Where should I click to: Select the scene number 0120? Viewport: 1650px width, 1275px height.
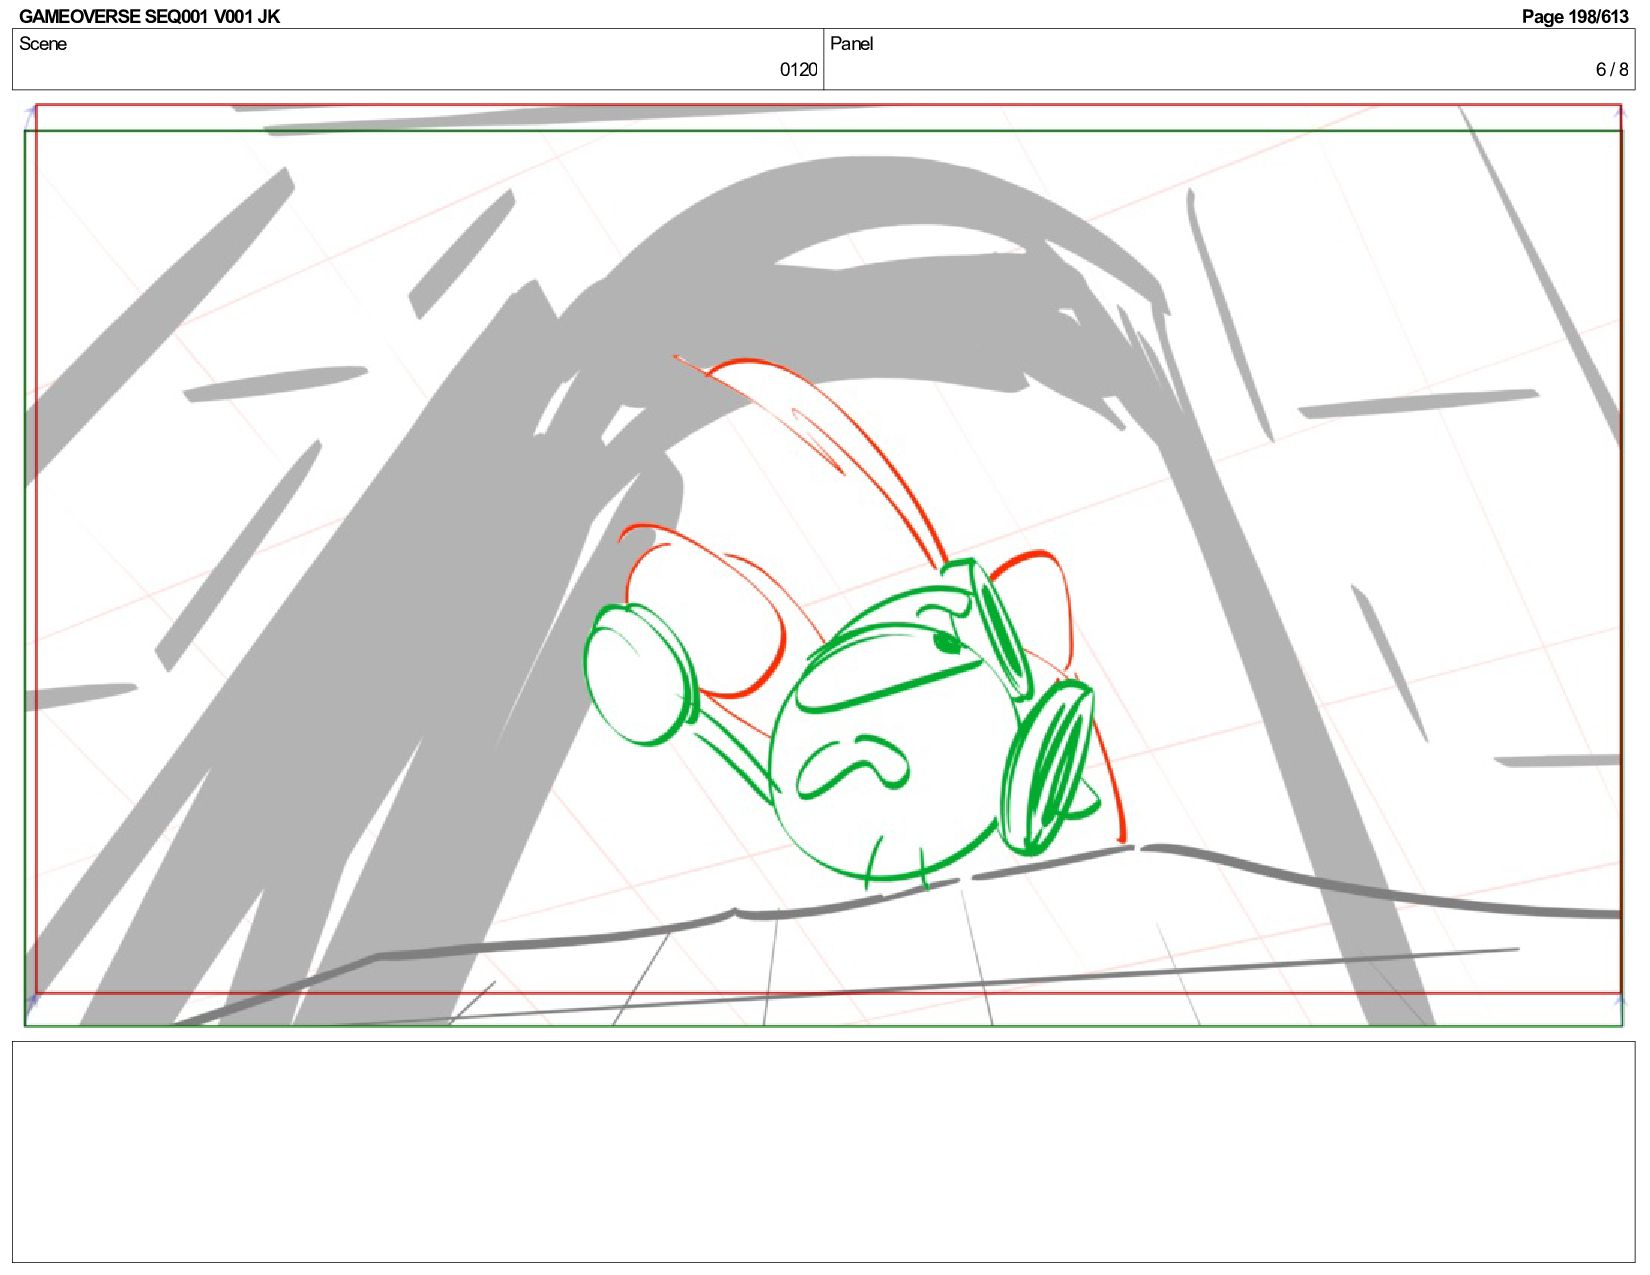[x=798, y=69]
